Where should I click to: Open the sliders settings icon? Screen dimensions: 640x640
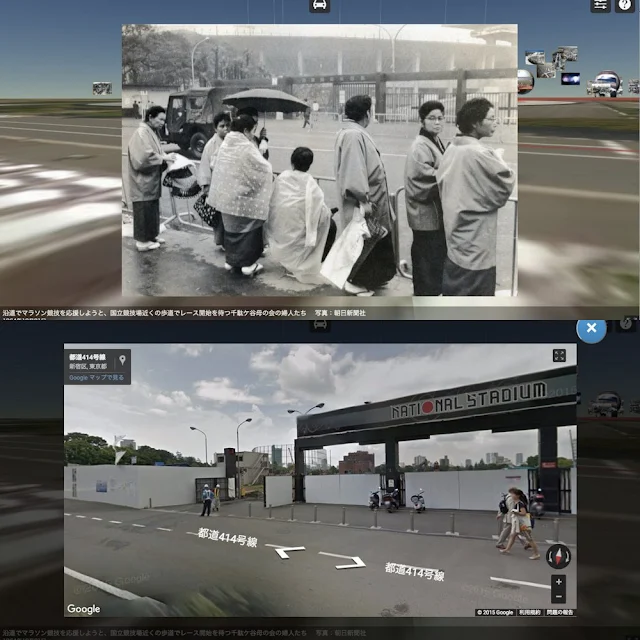[x=600, y=5]
